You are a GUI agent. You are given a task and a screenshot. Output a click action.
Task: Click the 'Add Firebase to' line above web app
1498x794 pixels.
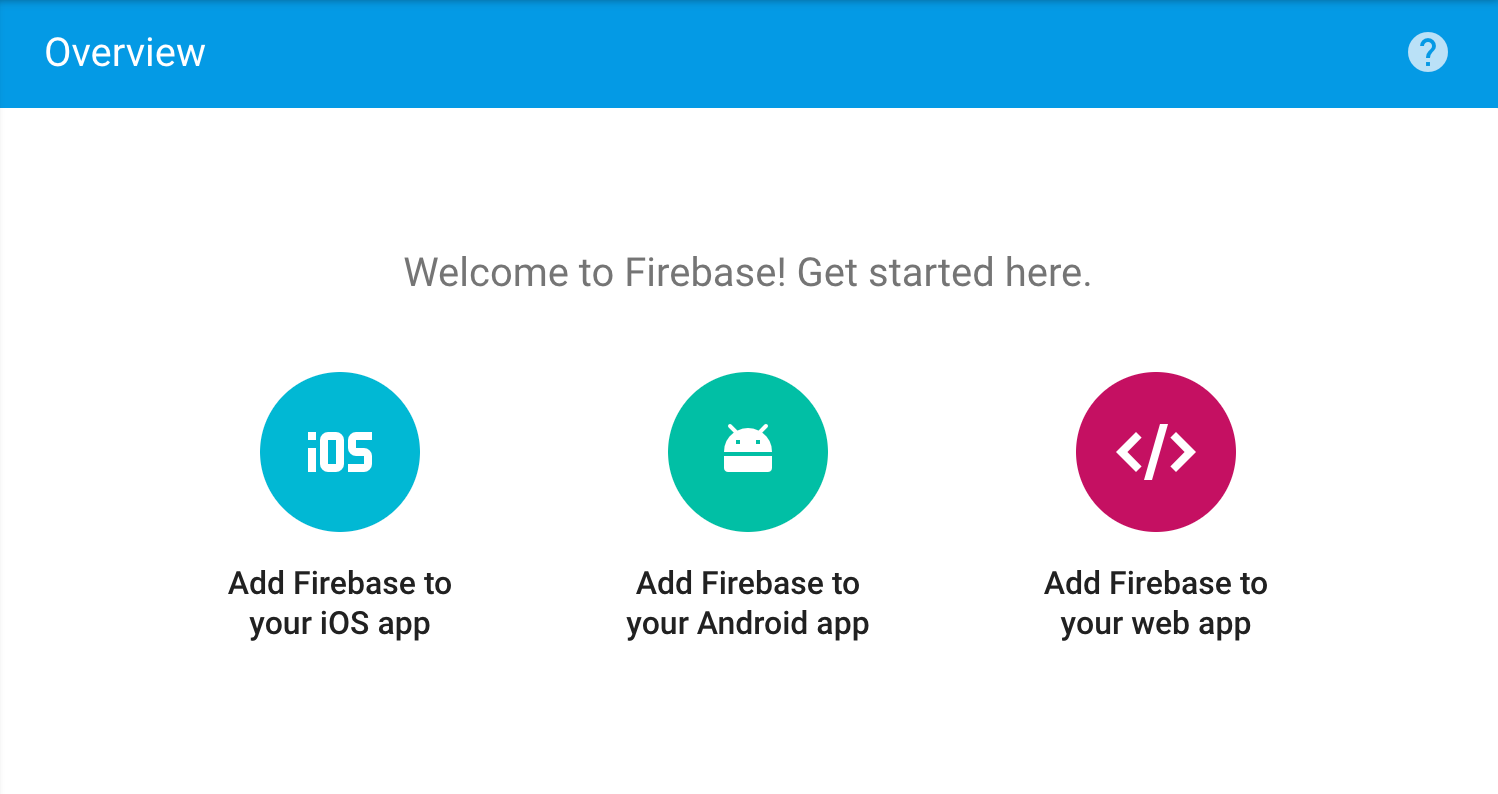click(1156, 583)
